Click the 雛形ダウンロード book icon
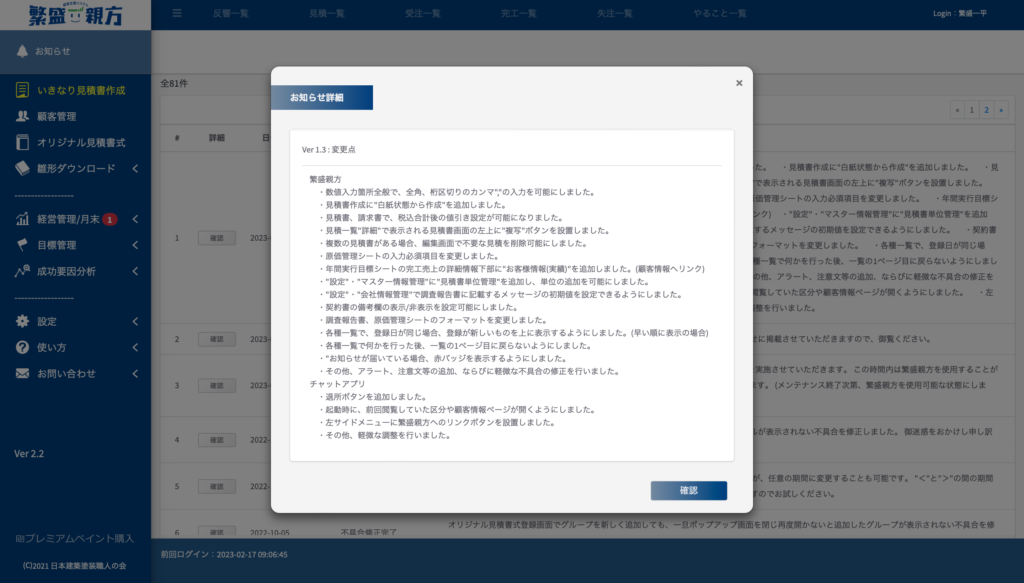The width and height of the screenshot is (1024, 583). (x=22, y=168)
